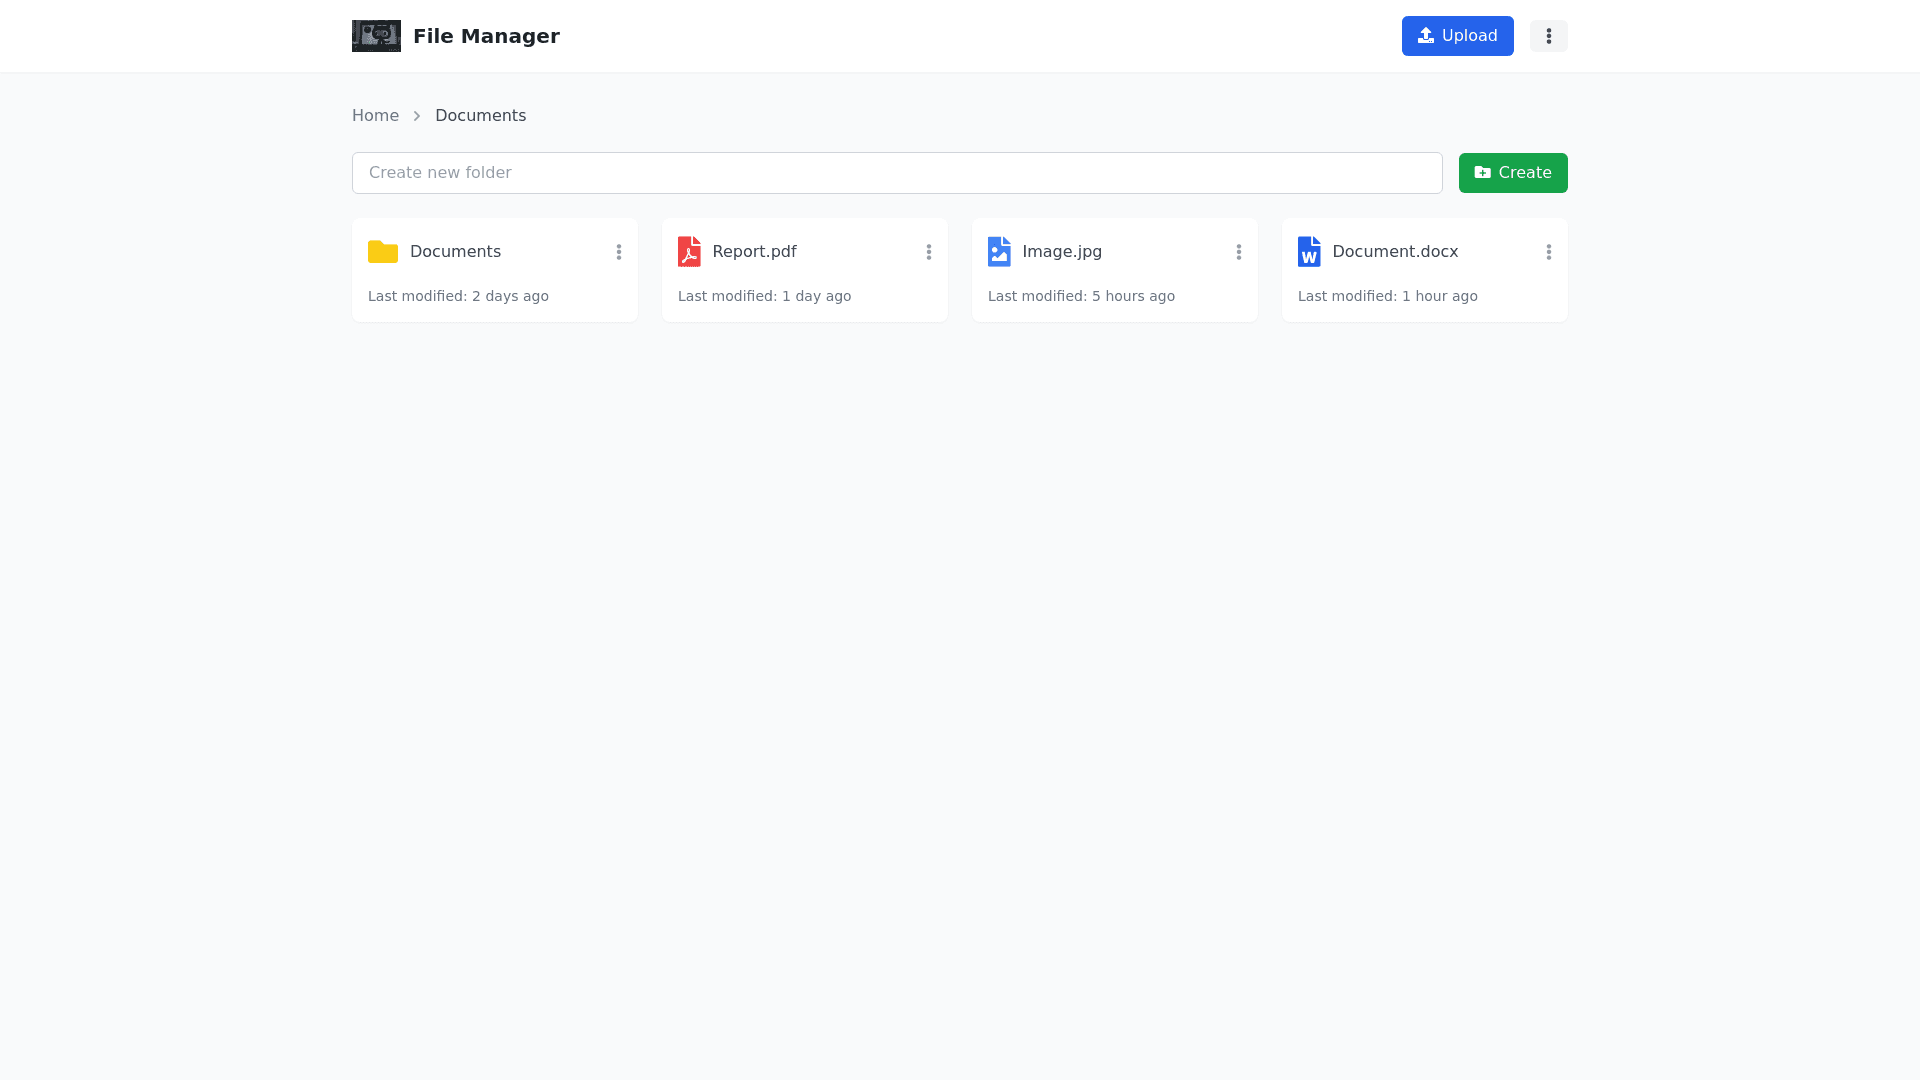This screenshot has height=1080, width=1920.
Task: Focus the Create new folder input field
Action: [x=896, y=173]
